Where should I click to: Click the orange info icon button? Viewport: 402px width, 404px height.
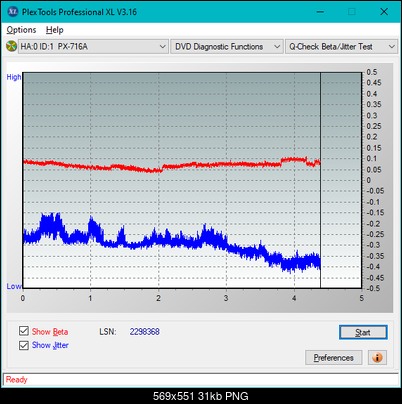(377, 358)
